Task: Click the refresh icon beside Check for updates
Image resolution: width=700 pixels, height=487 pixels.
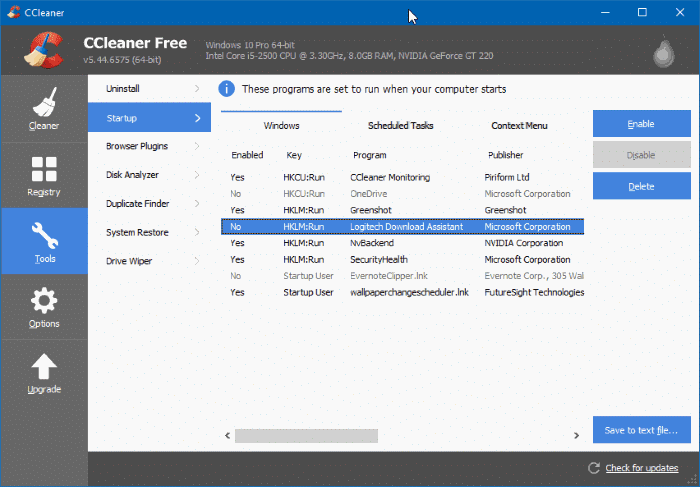Action: (x=594, y=468)
